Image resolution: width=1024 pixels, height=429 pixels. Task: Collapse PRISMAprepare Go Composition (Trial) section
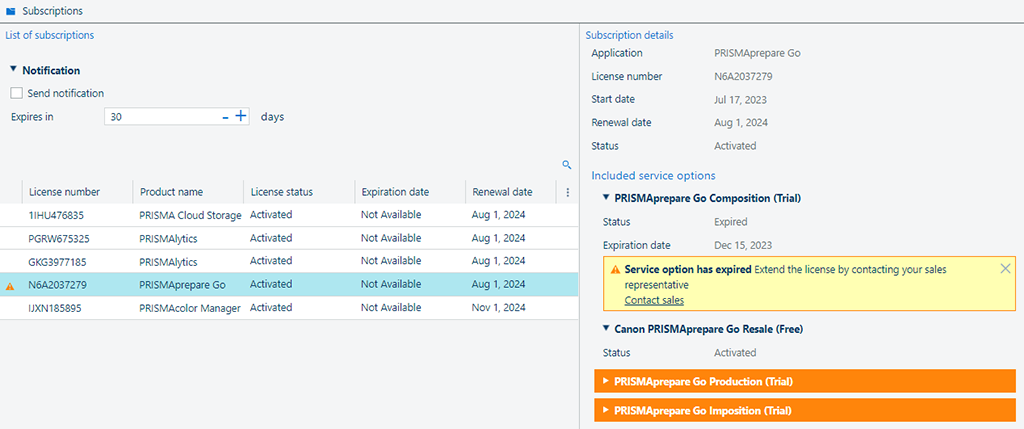(x=606, y=198)
